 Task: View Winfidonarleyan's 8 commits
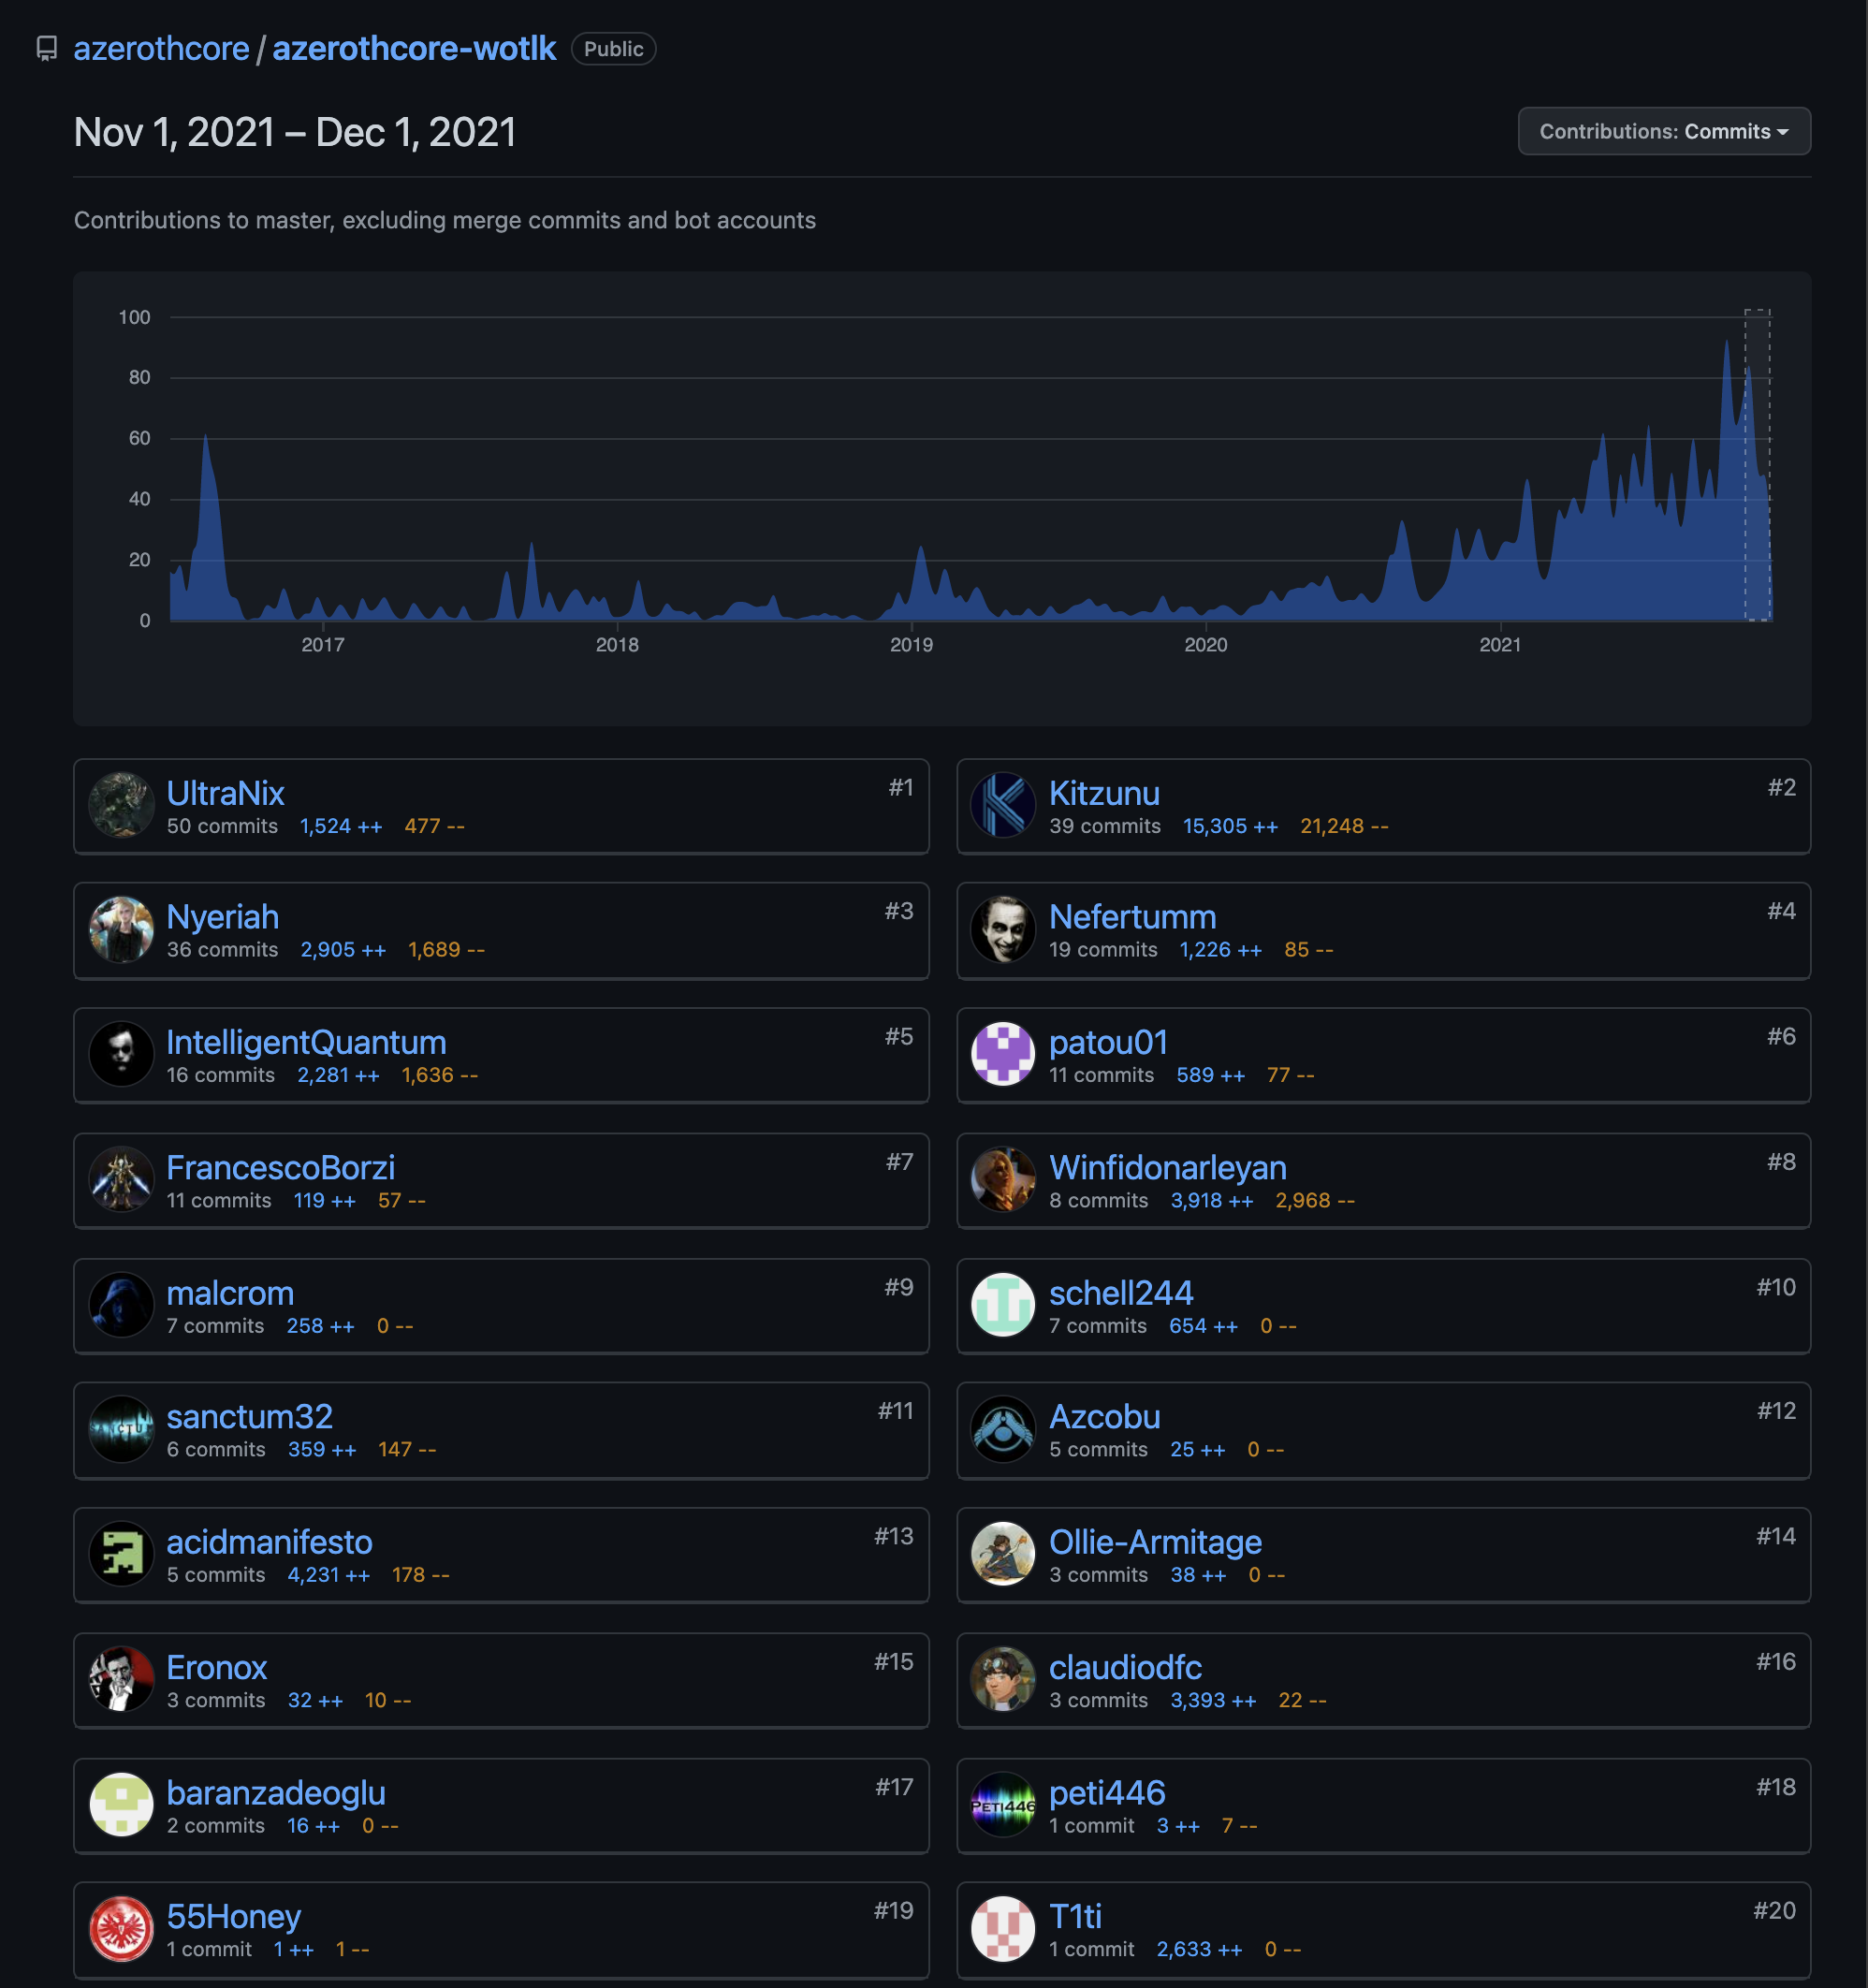coord(1098,1200)
